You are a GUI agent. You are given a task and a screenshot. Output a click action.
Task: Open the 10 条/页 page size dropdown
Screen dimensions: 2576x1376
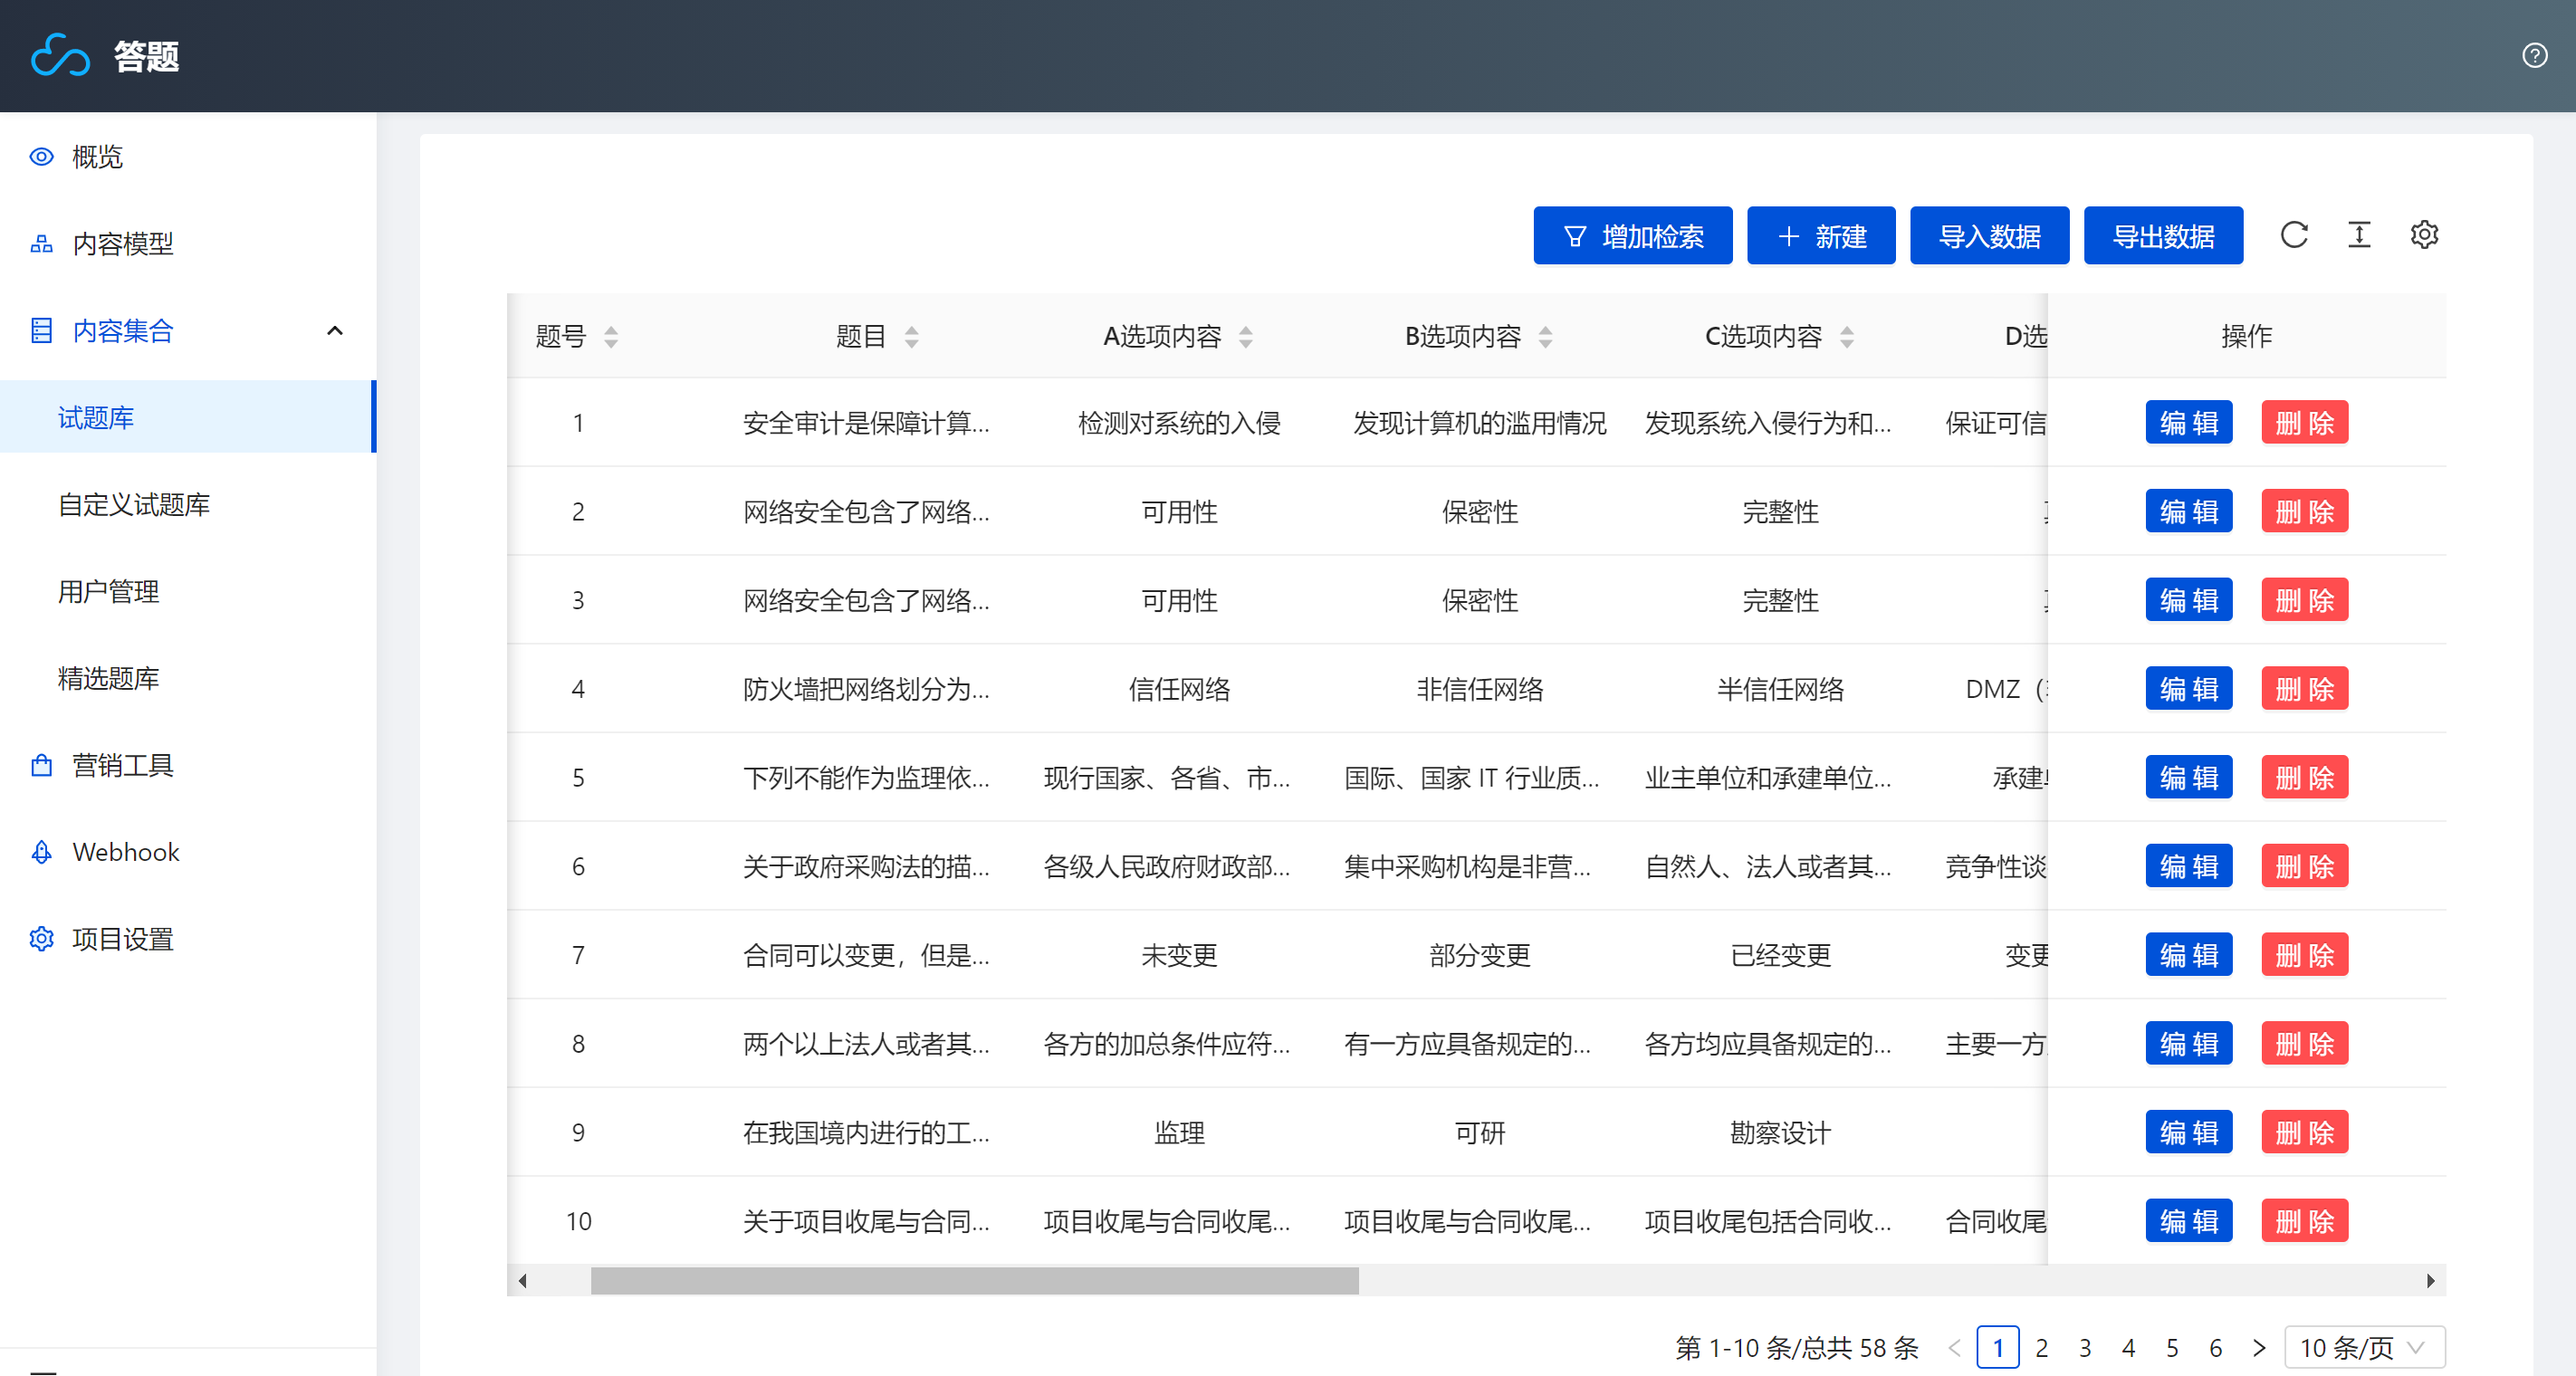(2364, 1347)
